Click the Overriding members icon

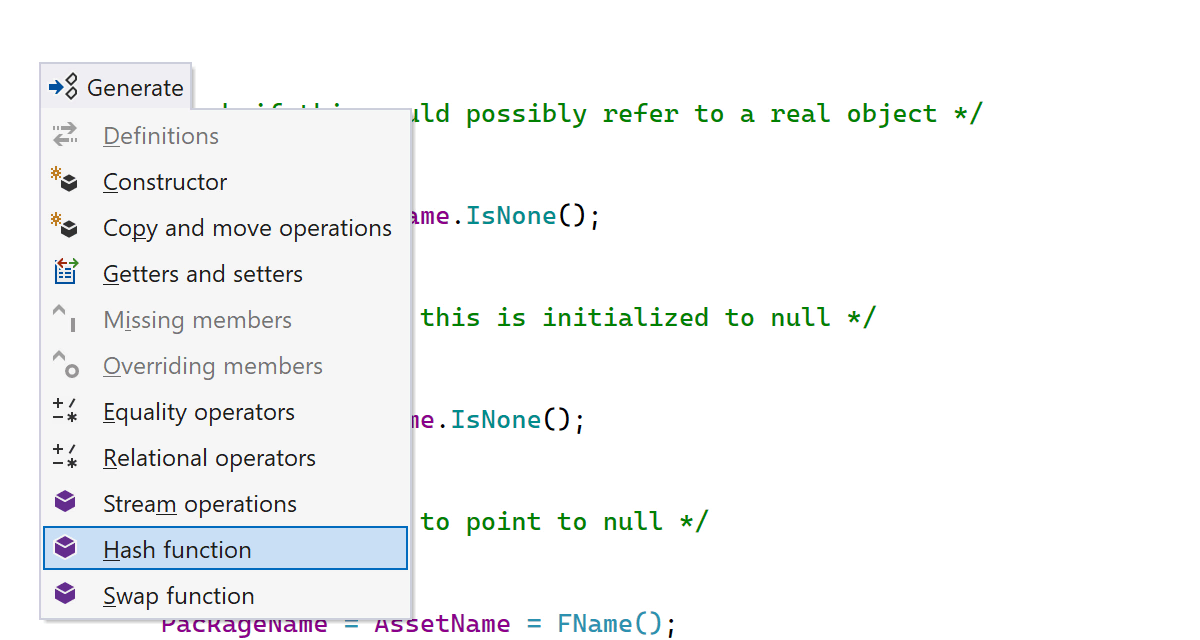66,365
